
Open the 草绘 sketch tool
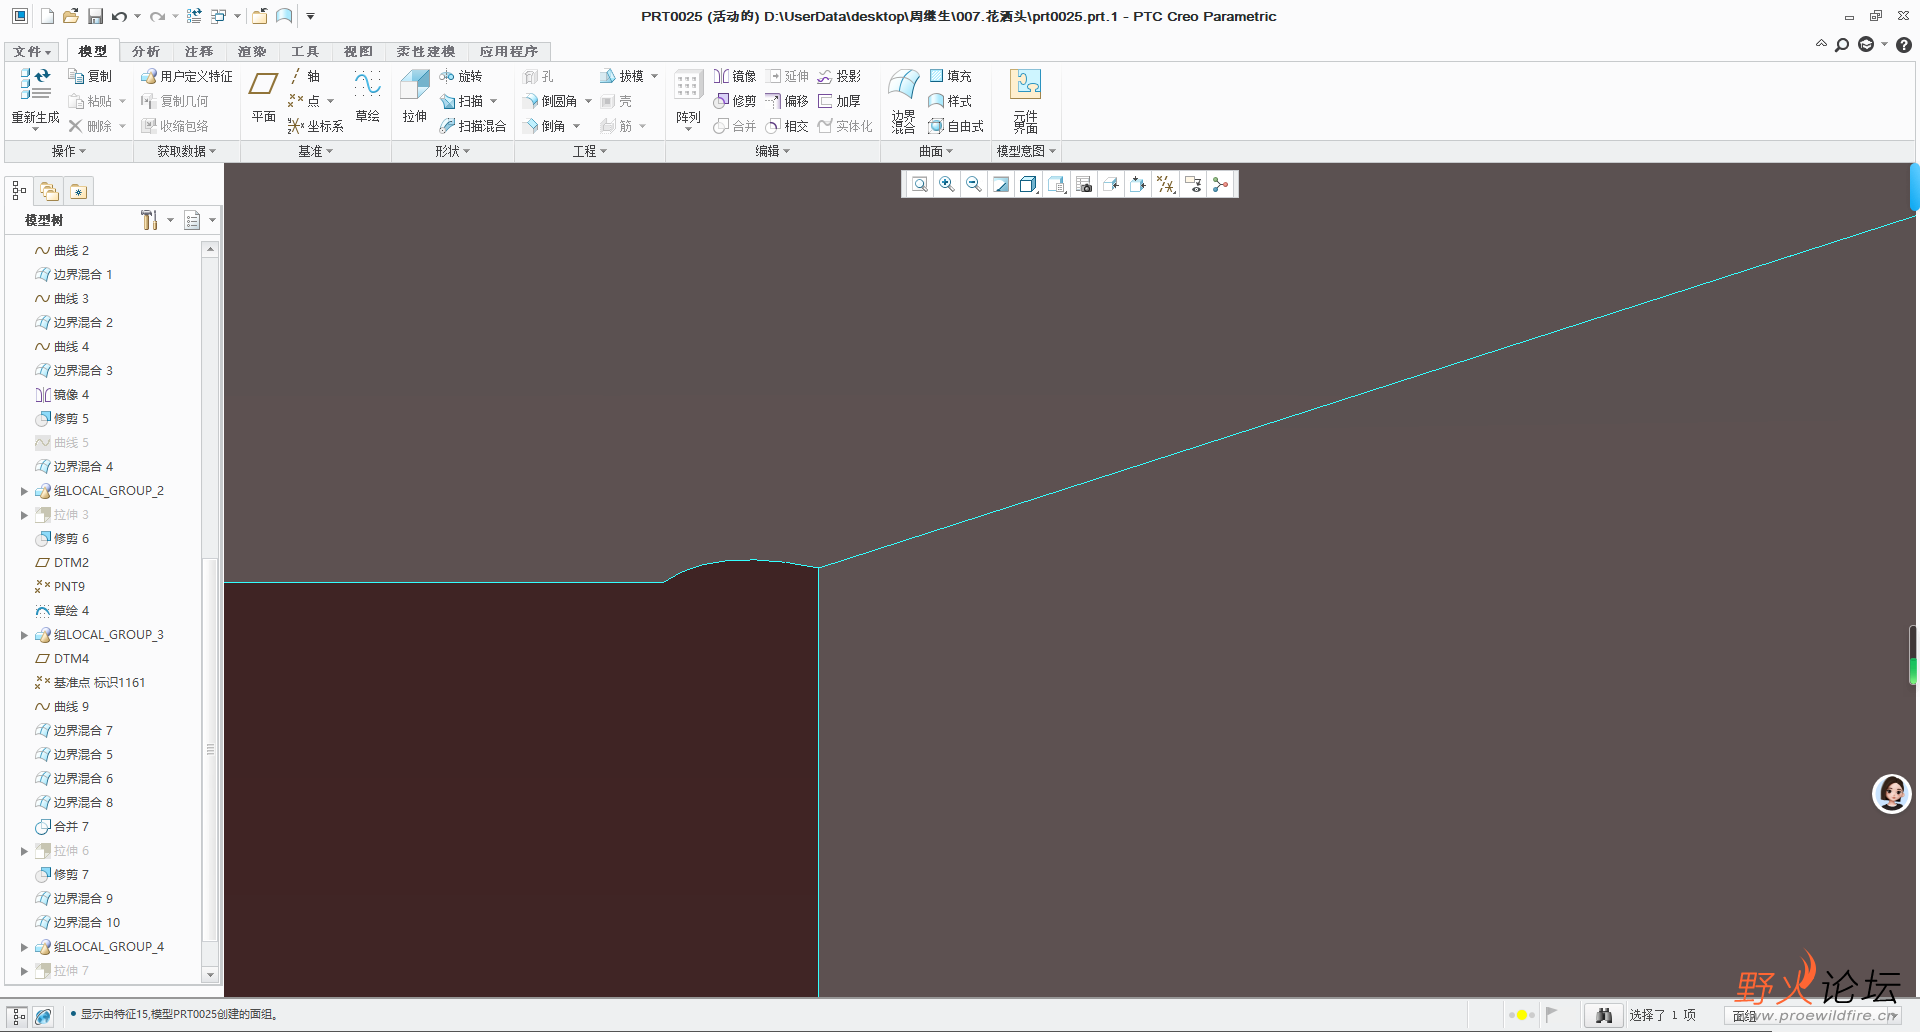click(x=367, y=97)
